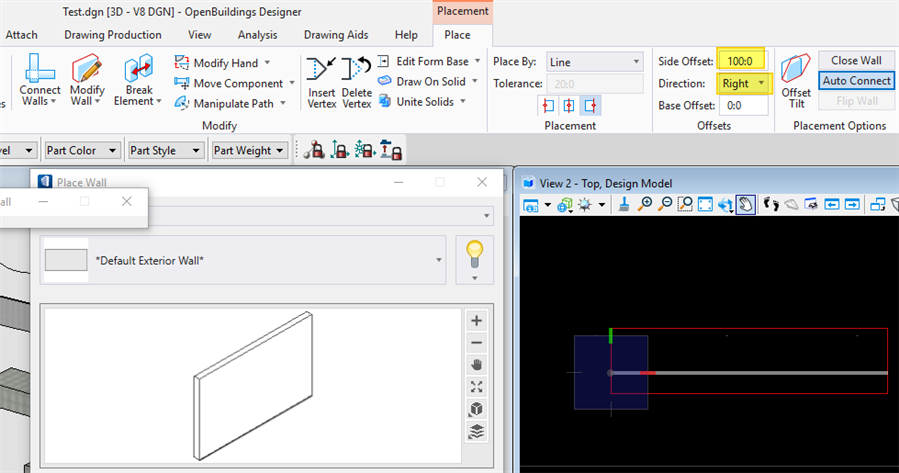The height and width of the screenshot is (473, 899).
Task: Click the Rotate View icon
Action: [725, 205]
